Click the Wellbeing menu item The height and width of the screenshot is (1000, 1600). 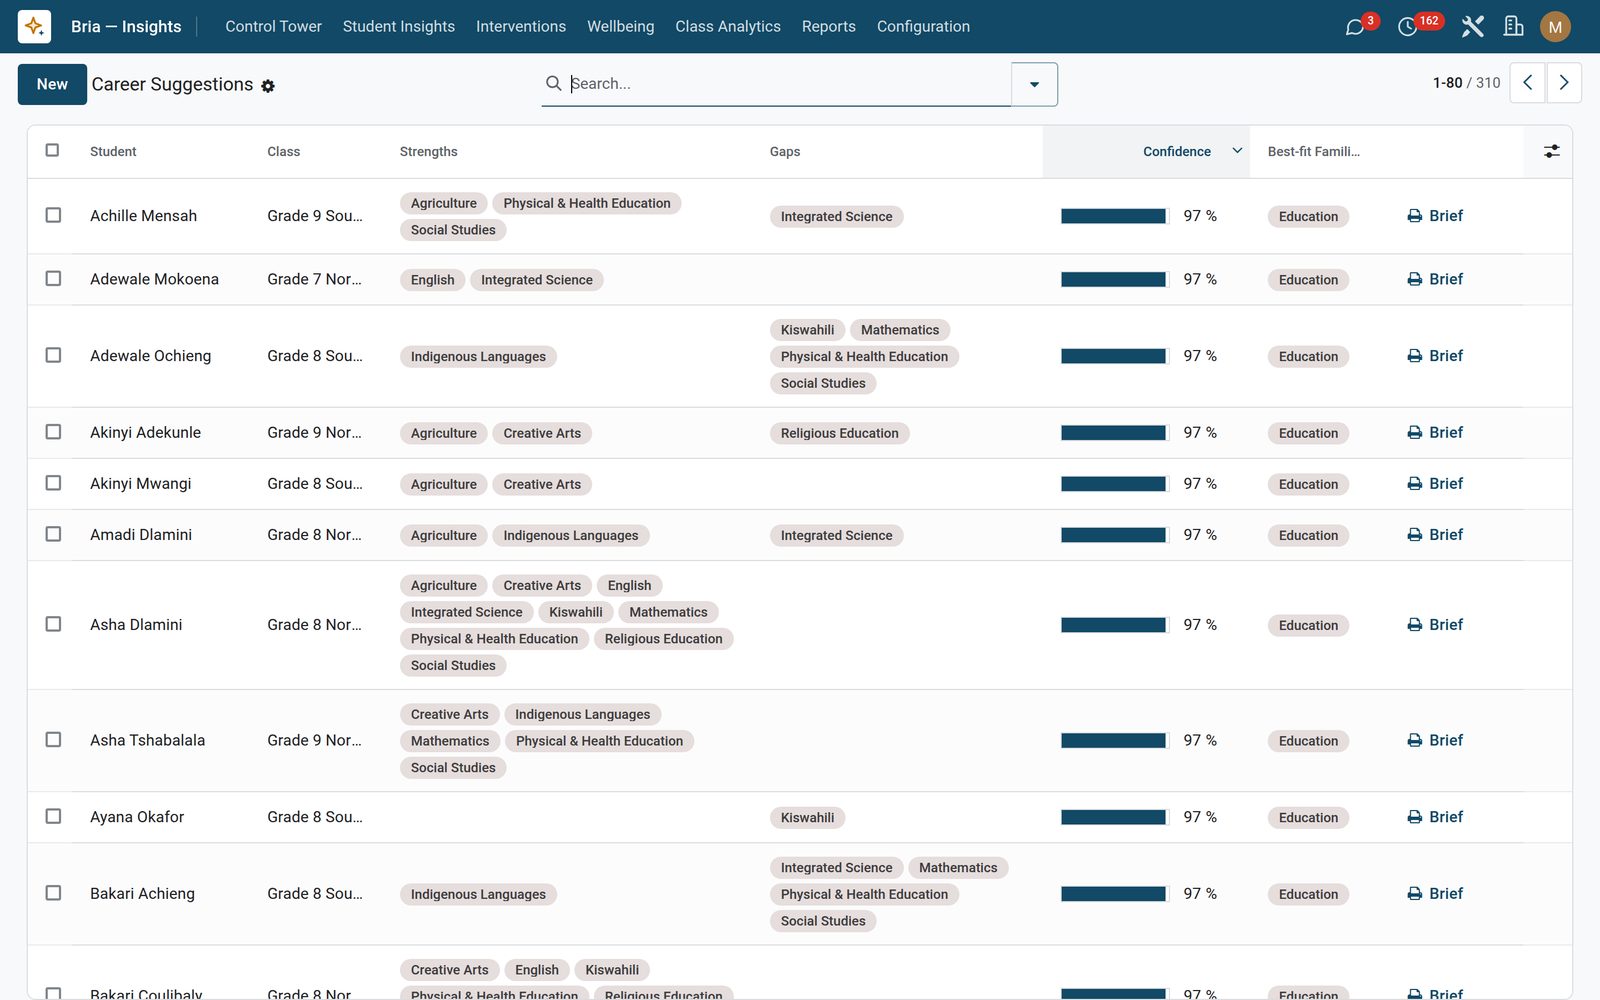point(620,26)
